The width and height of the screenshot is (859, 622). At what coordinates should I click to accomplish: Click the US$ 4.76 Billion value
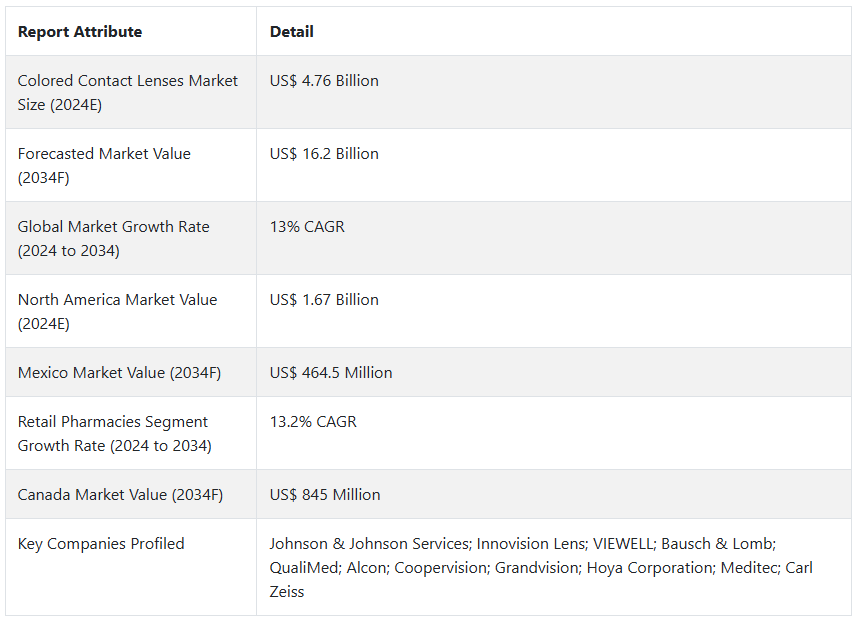pyautogui.click(x=324, y=81)
